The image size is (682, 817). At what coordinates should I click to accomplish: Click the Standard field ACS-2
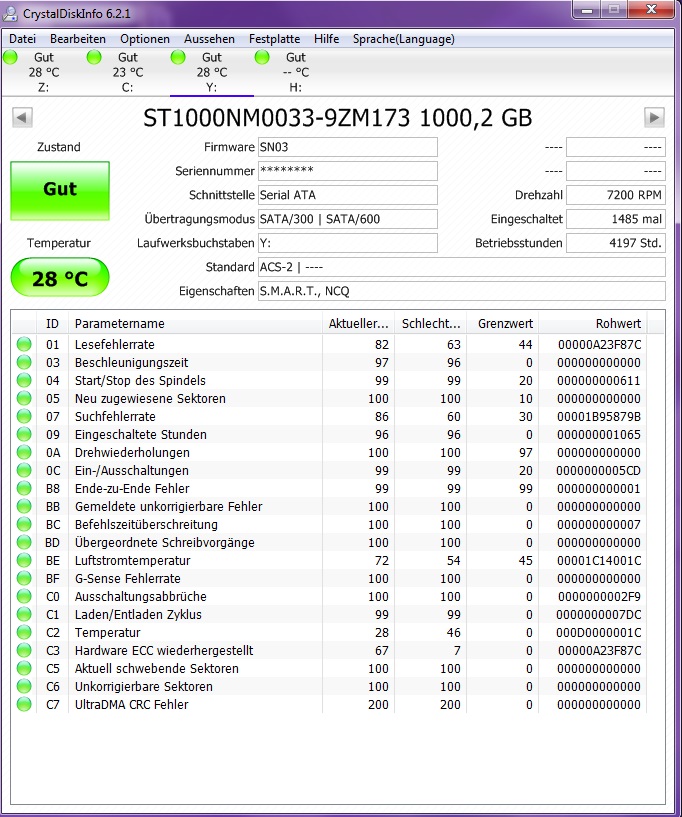click(x=462, y=267)
